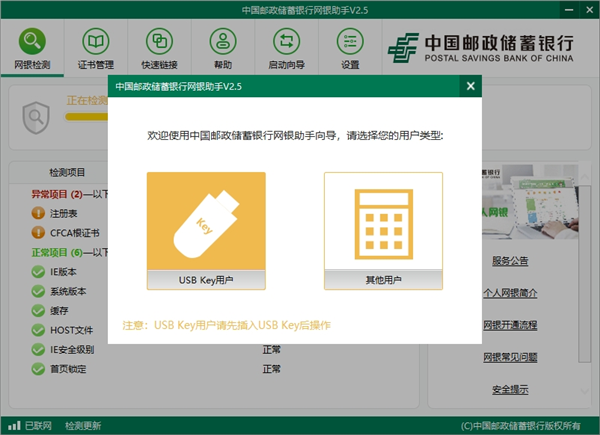Select the USB Key用户 tile
Image resolution: width=600 pixels, height=435 pixels.
(206, 231)
